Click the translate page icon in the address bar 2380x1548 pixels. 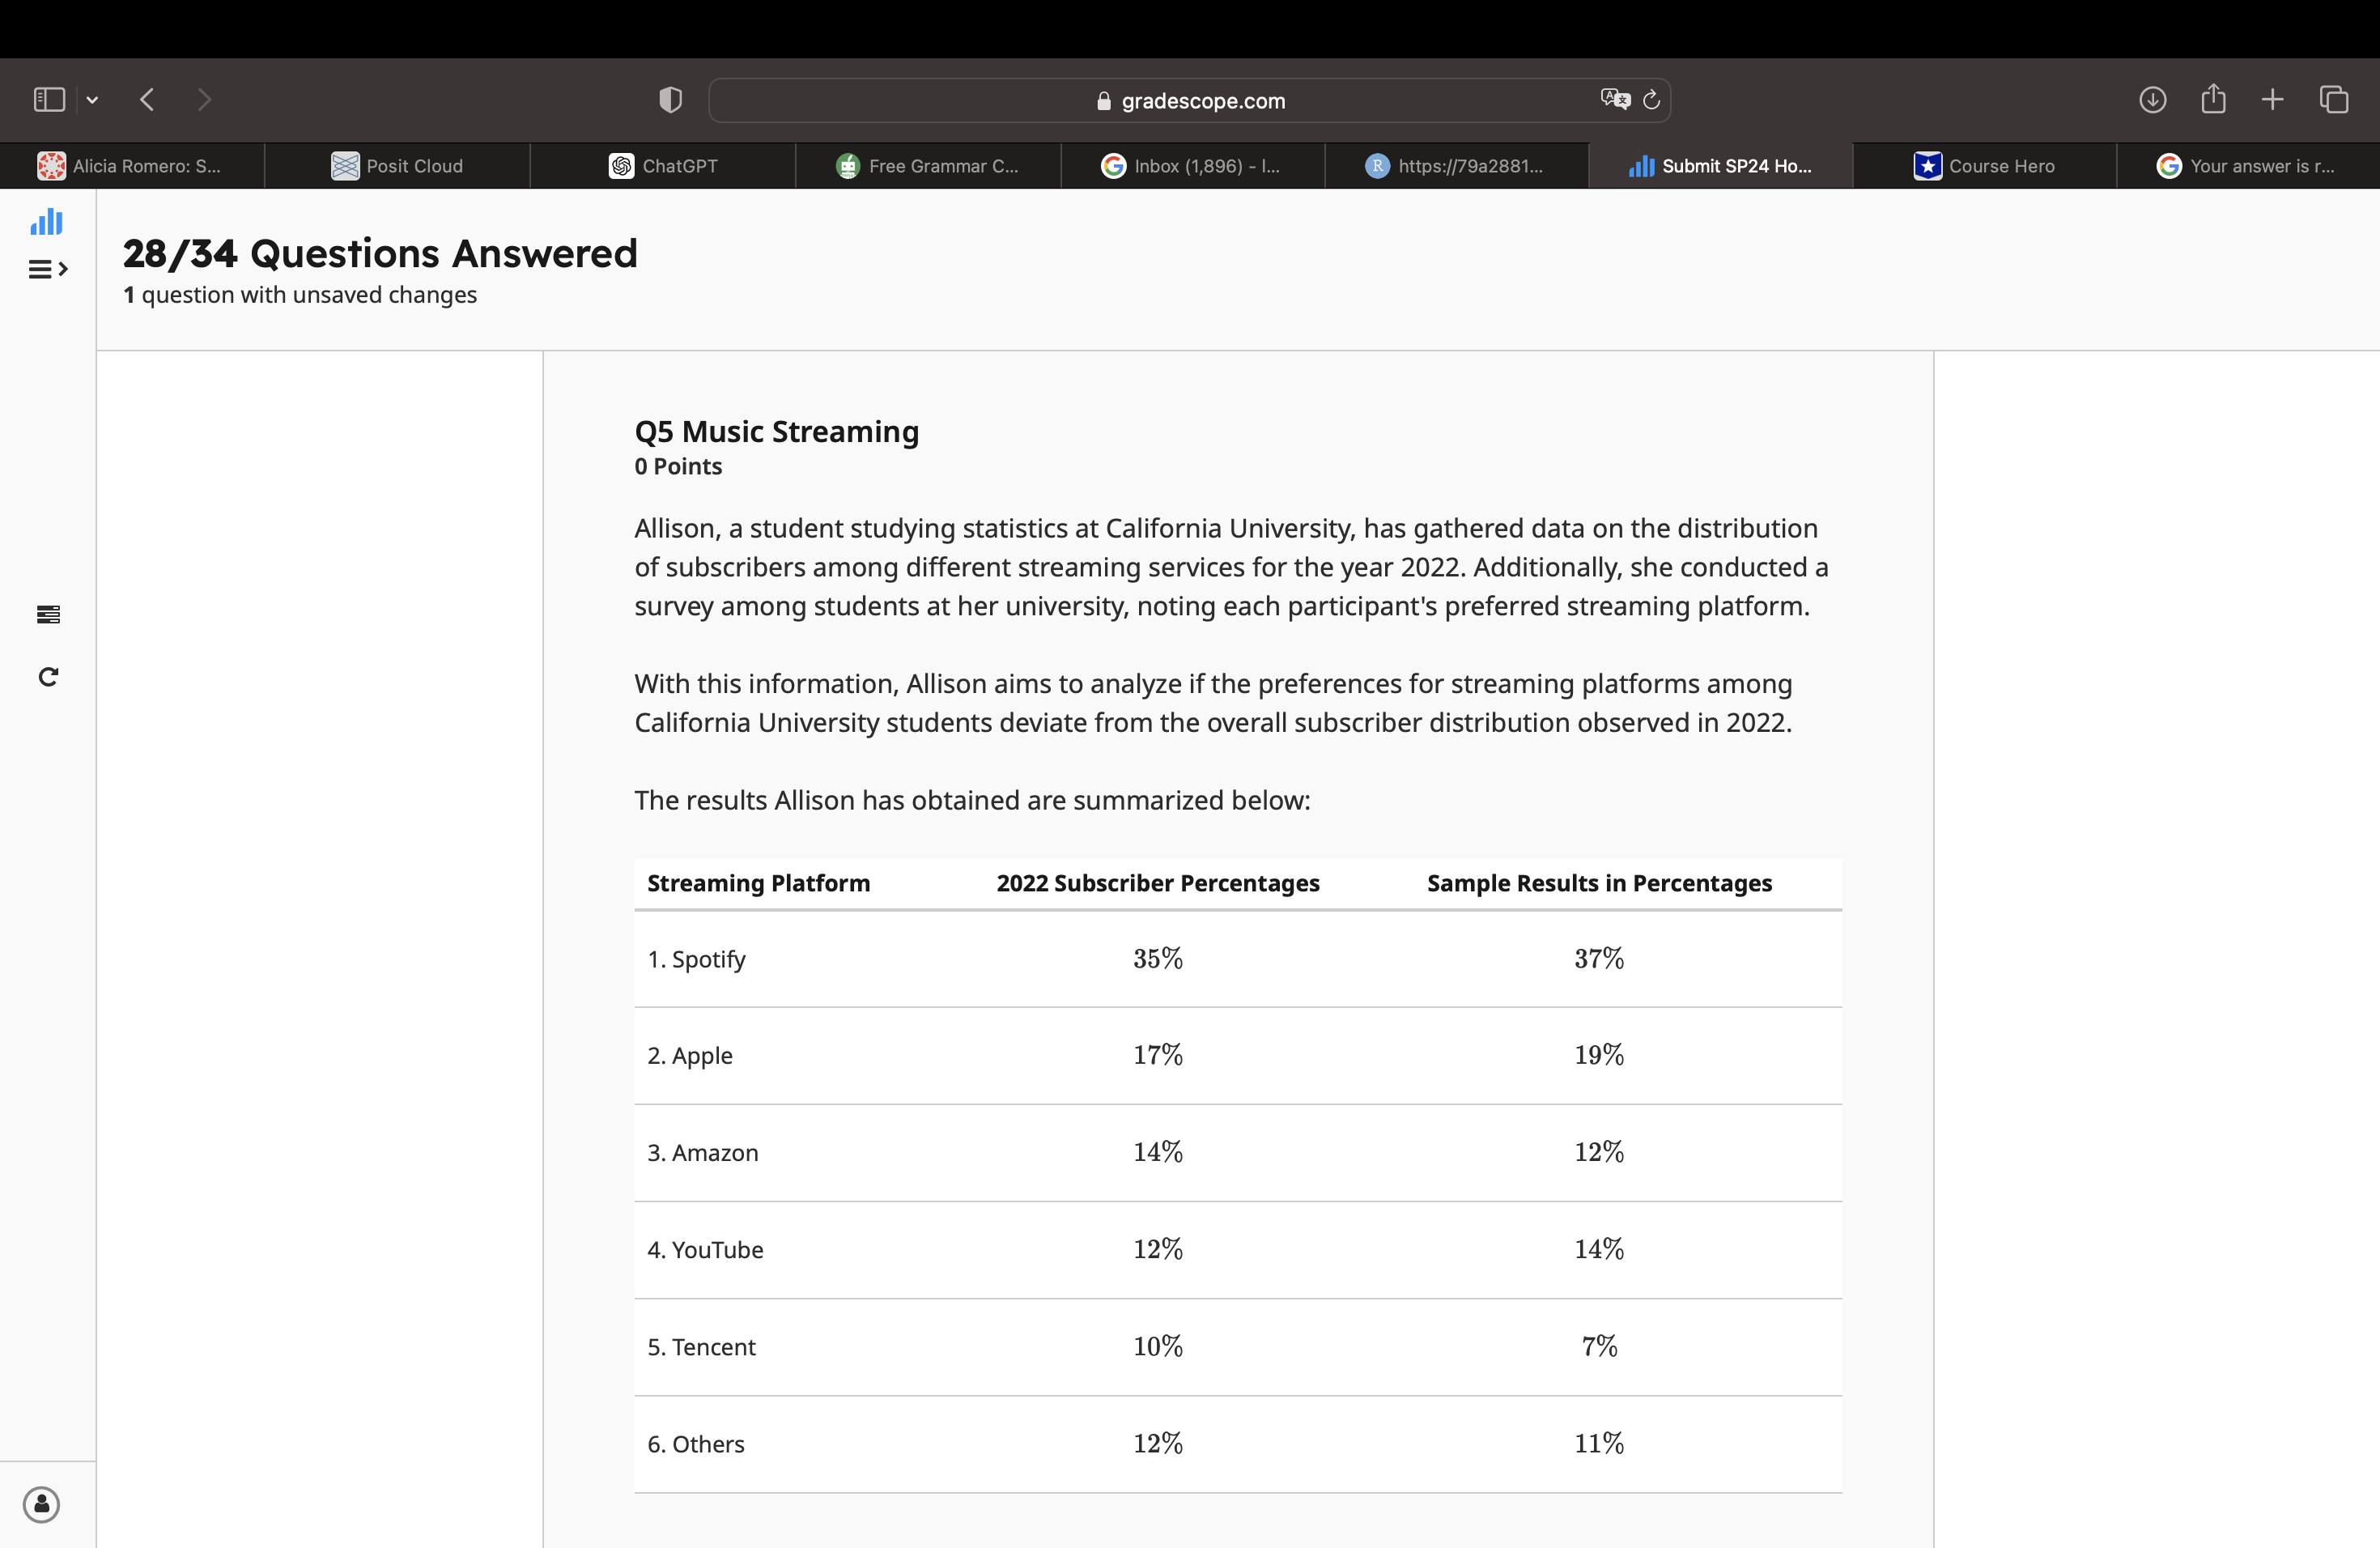[1614, 100]
